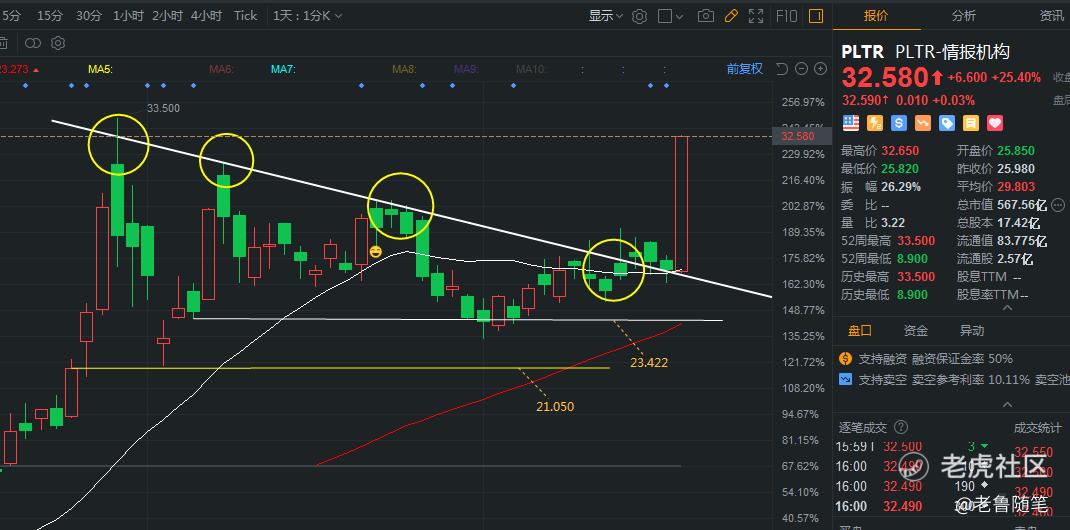
Task: Open the layout square dropdown
Action: tap(671, 16)
